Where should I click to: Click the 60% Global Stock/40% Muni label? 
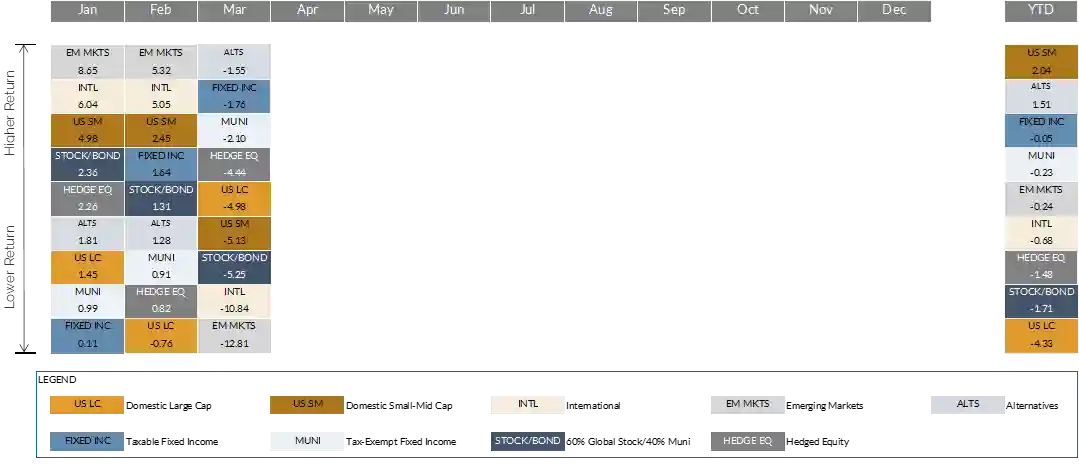pos(628,442)
